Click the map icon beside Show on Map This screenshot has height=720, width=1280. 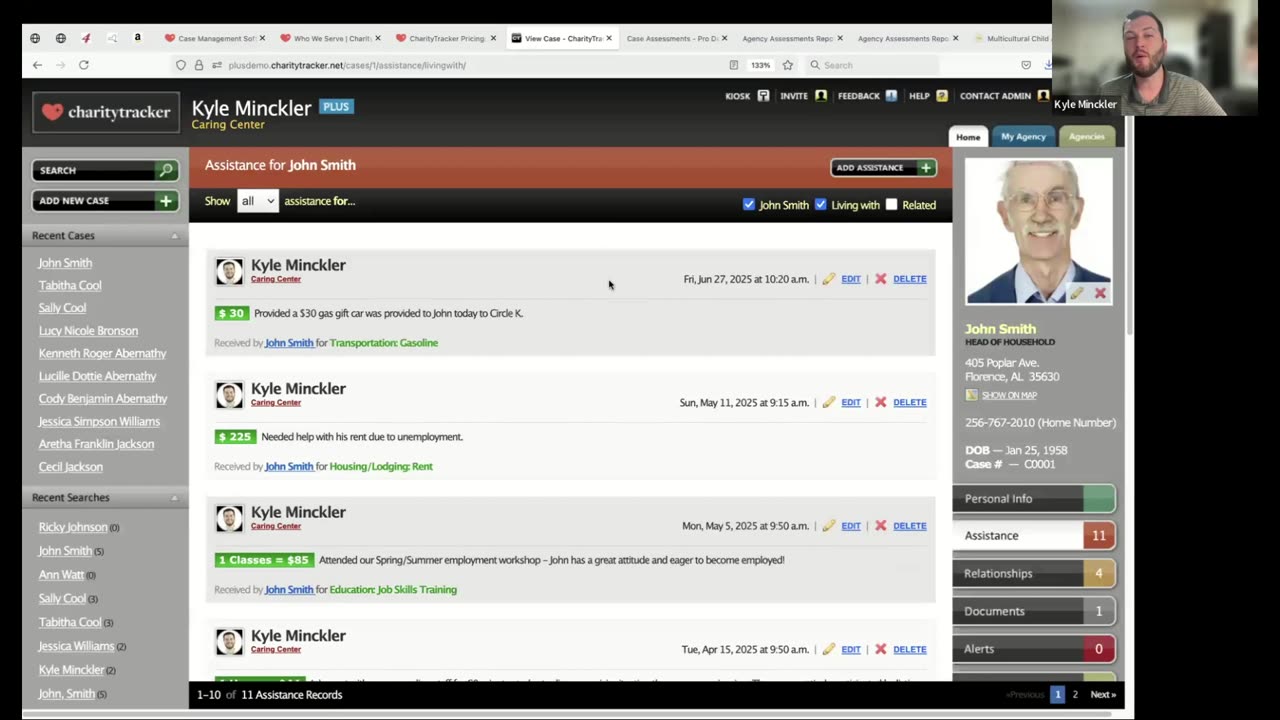pyautogui.click(x=971, y=395)
